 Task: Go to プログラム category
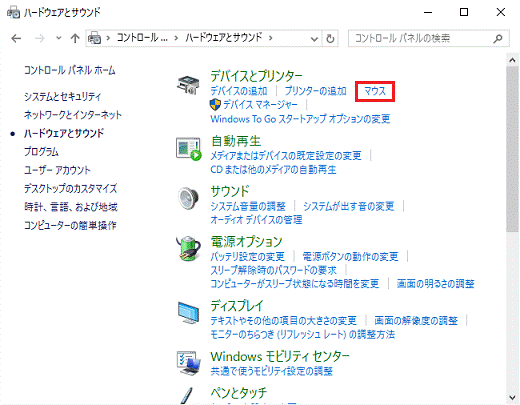(x=41, y=151)
